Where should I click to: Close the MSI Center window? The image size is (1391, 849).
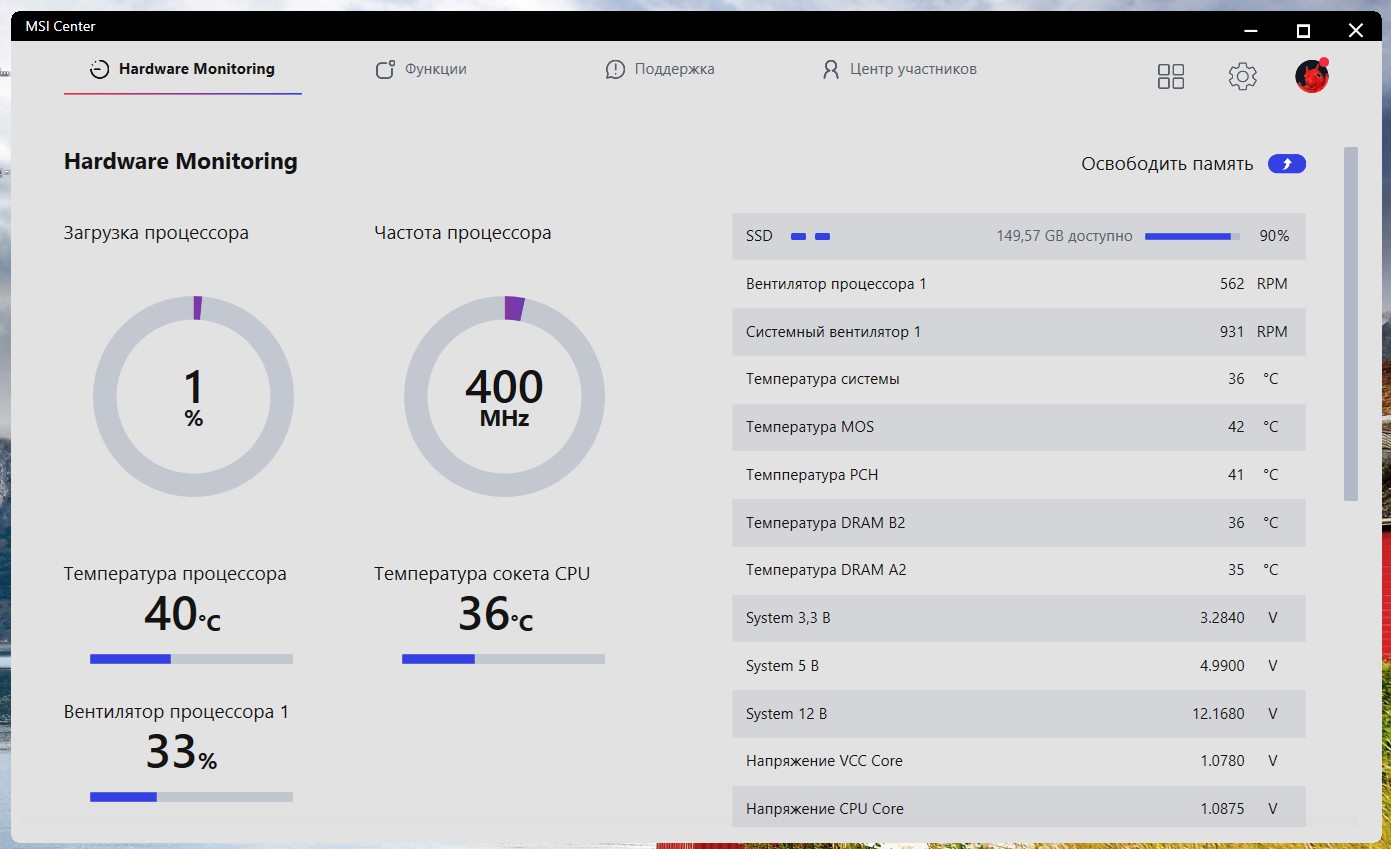coord(1356,31)
